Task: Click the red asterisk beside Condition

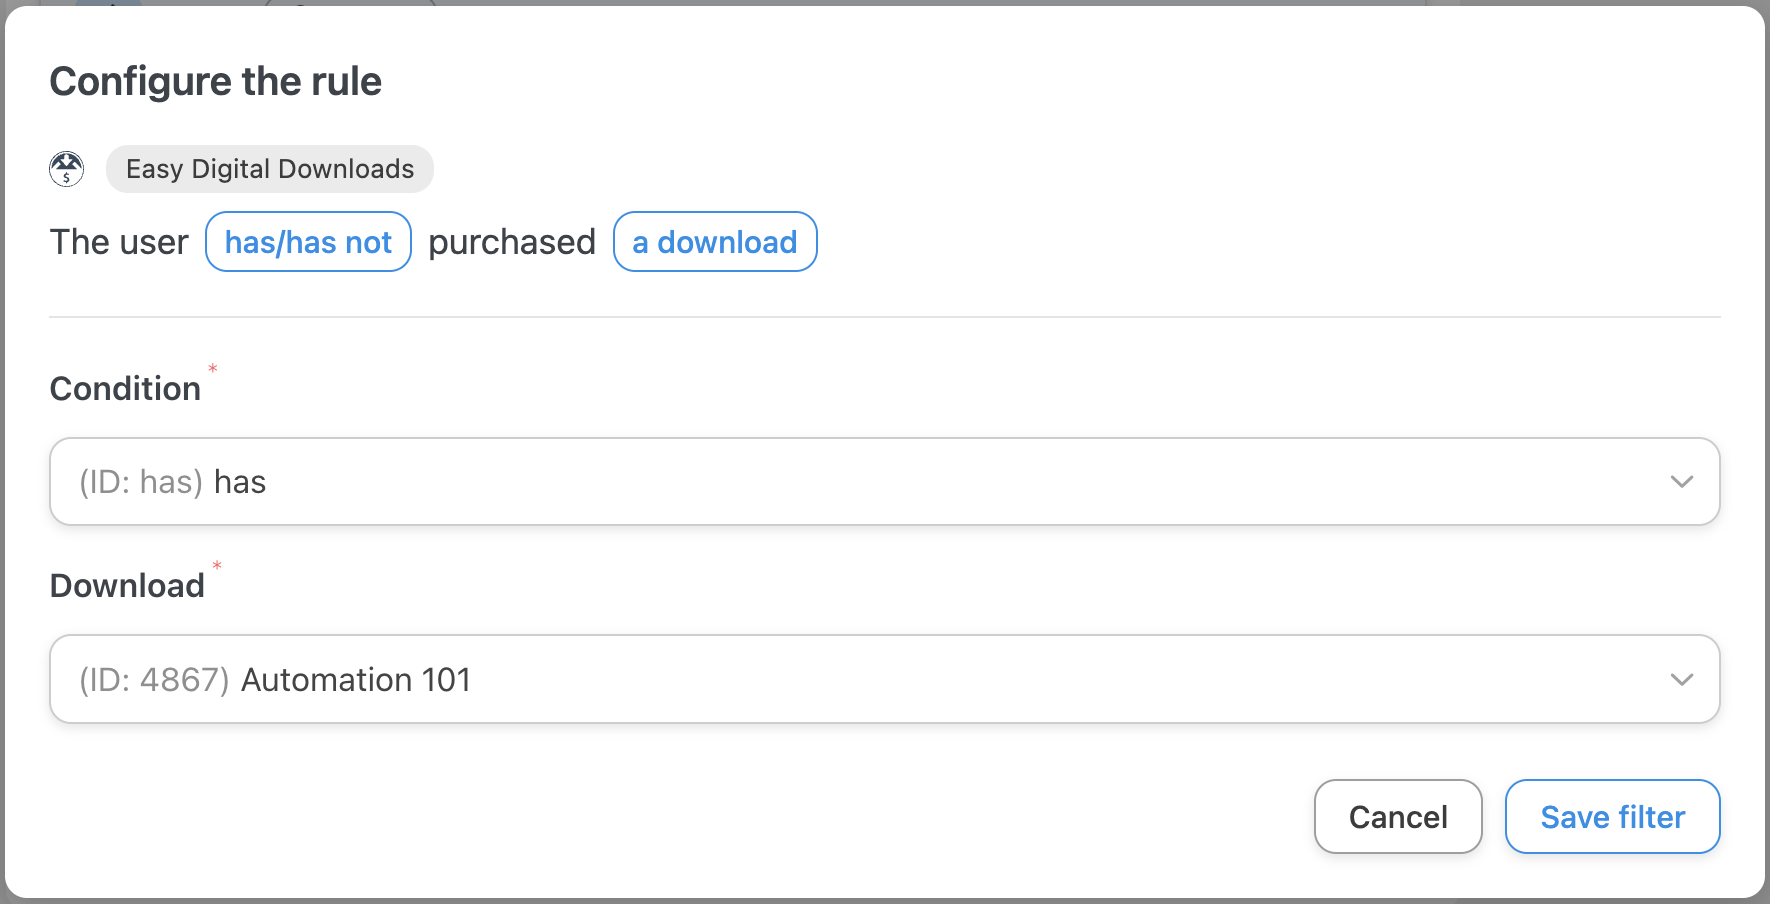Action: 212,369
